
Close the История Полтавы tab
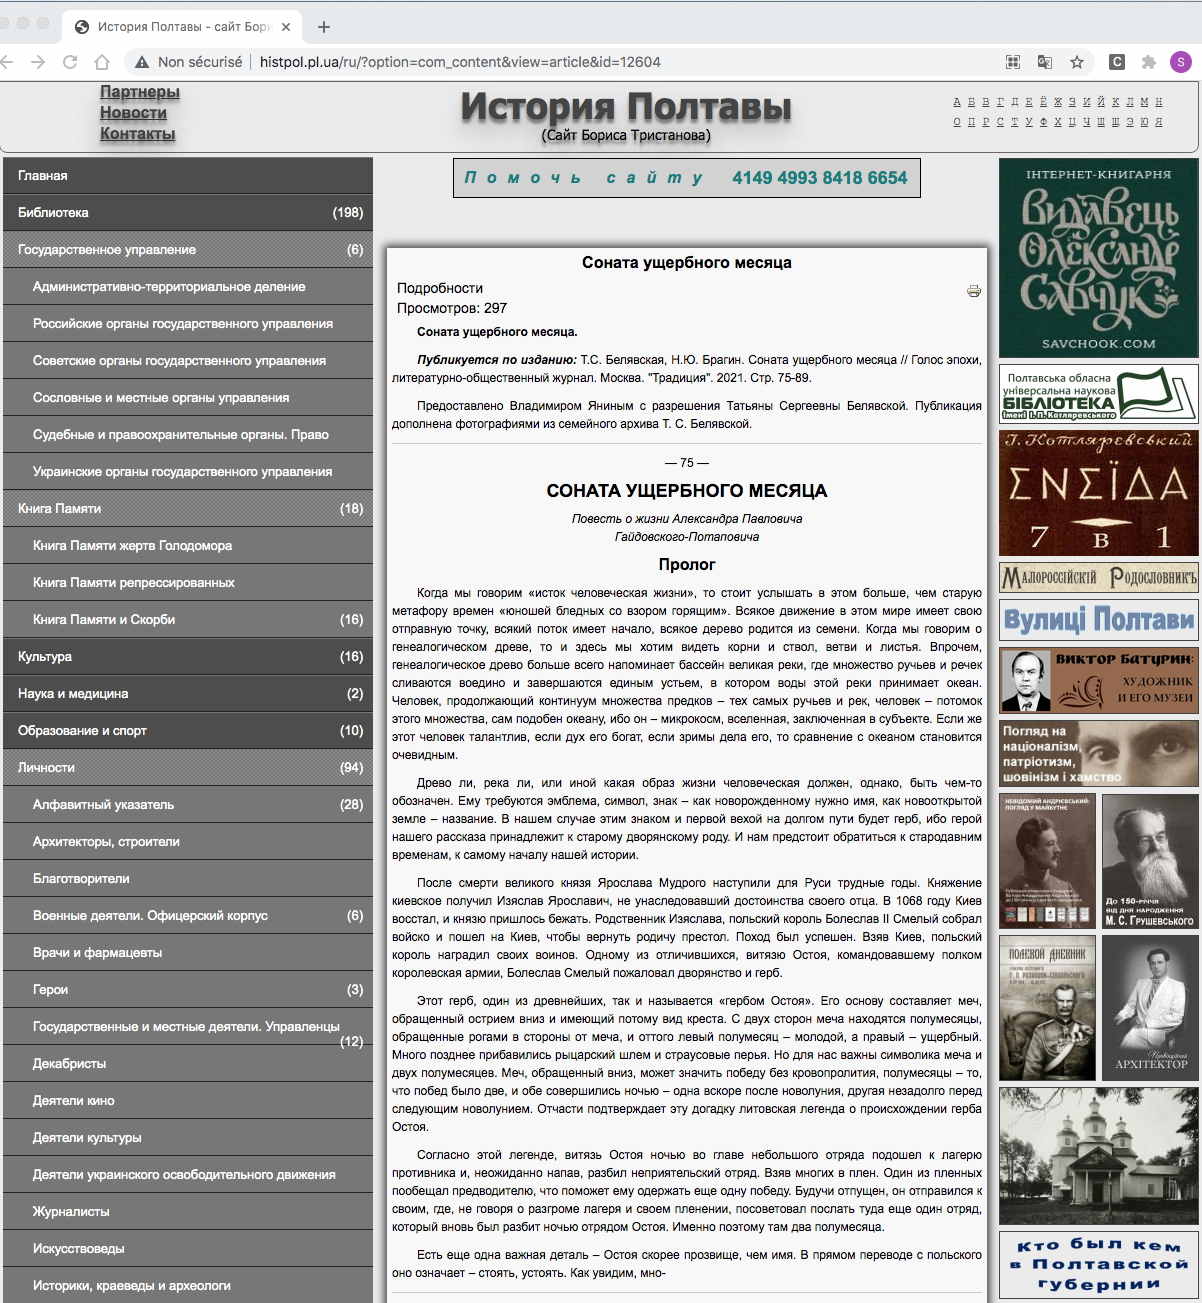coord(286,27)
